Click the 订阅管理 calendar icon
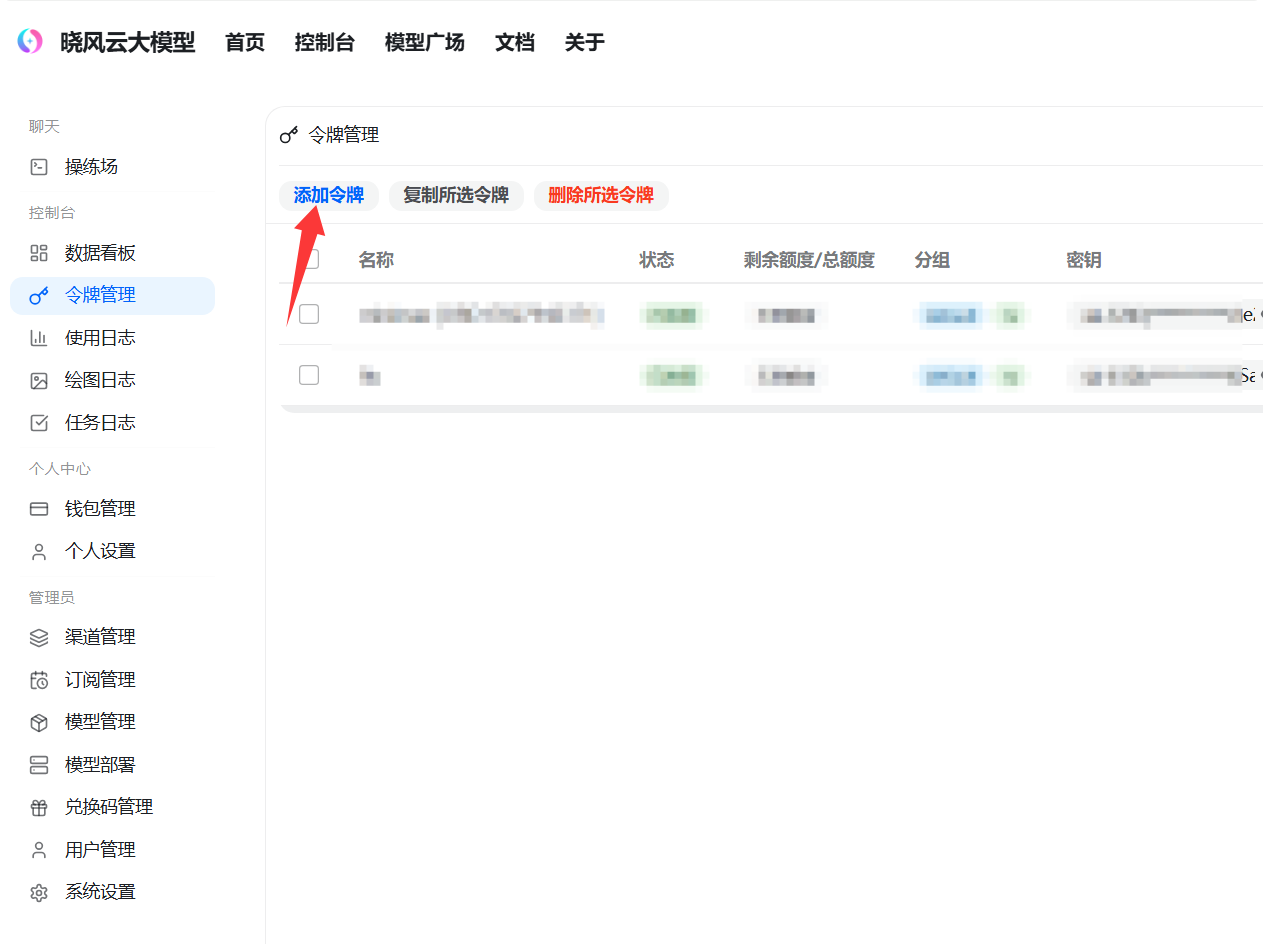The width and height of the screenshot is (1263, 944). click(39, 680)
